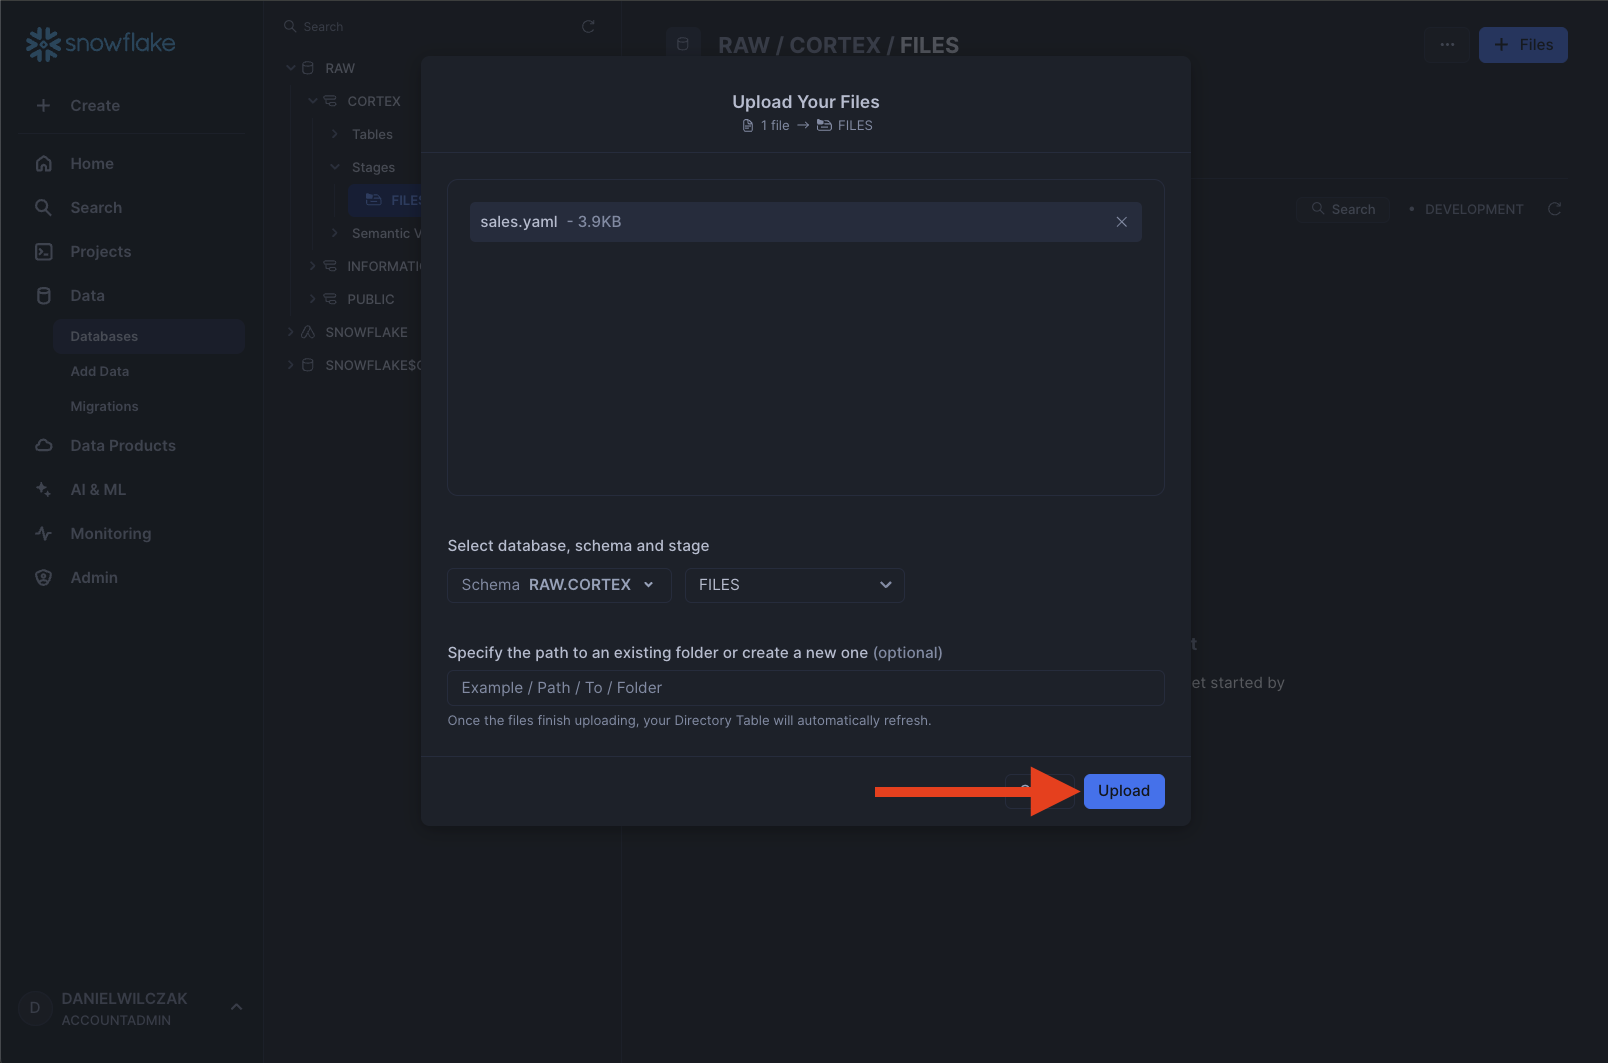Viewport: 1608px width, 1063px height.
Task: Click the SNOWFLAKE shared database icon
Action: [308, 332]
